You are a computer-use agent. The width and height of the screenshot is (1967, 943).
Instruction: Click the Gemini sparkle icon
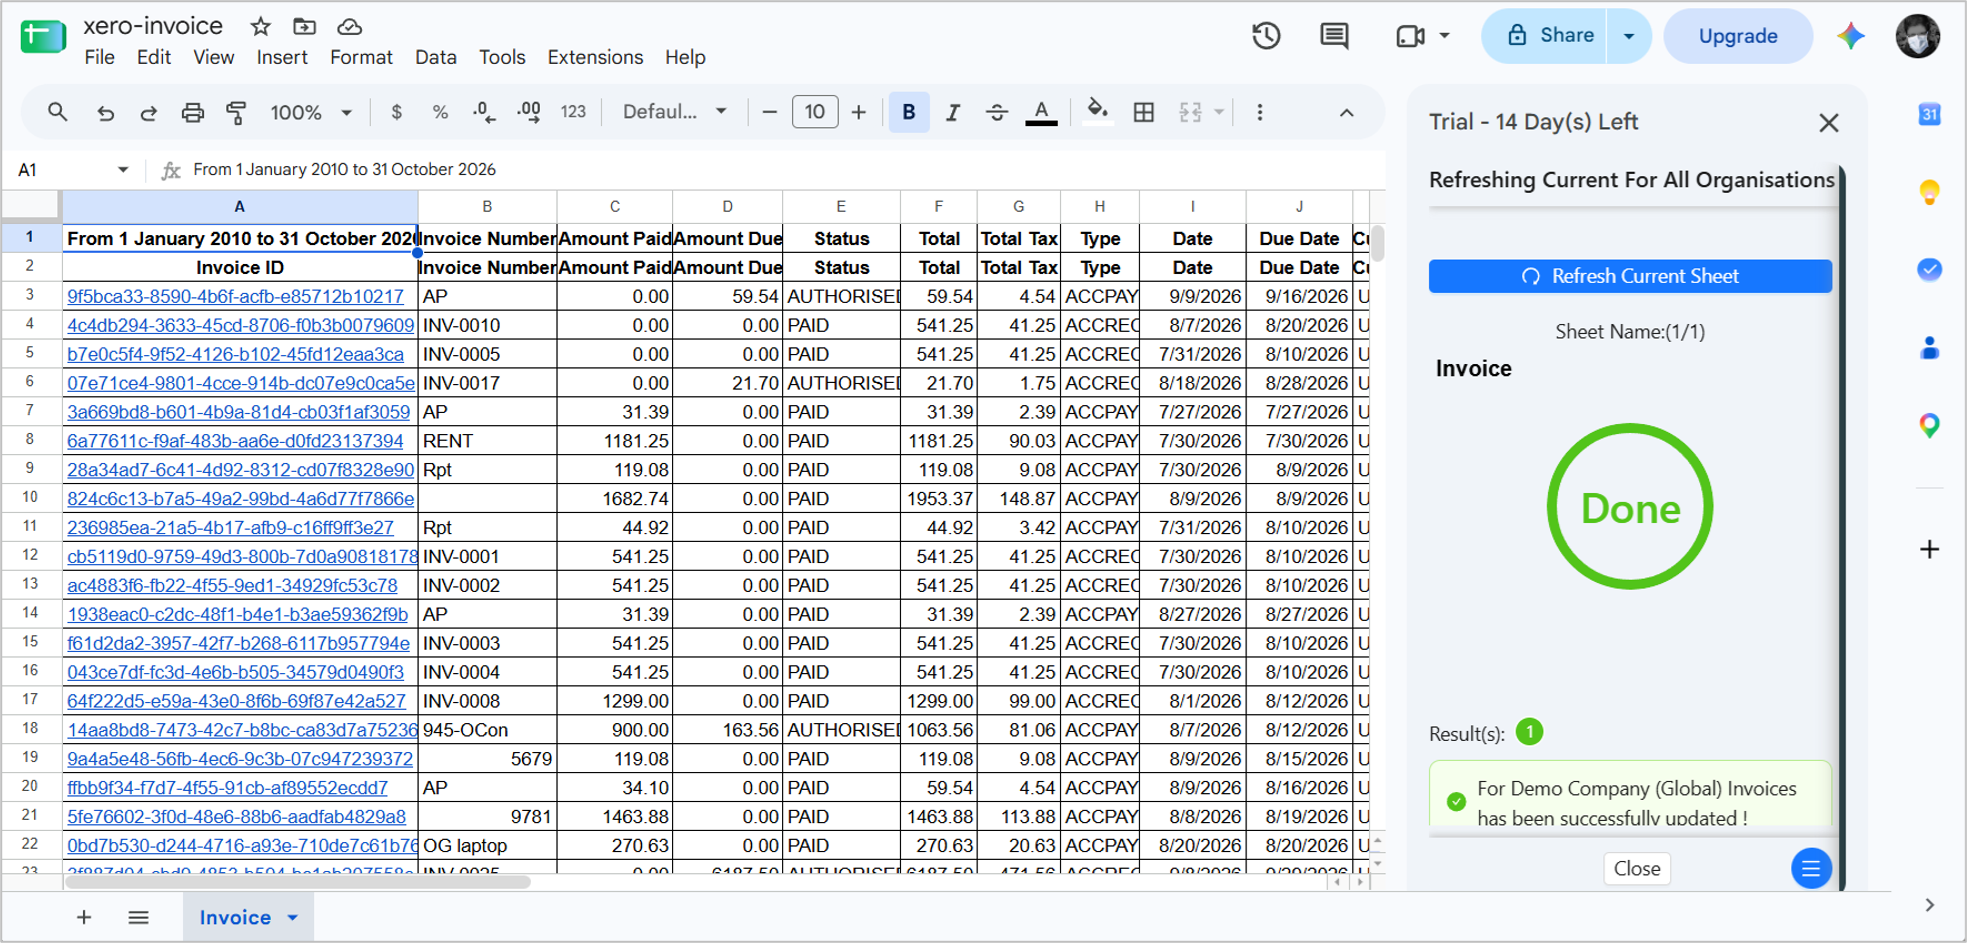coord(1850,36)
